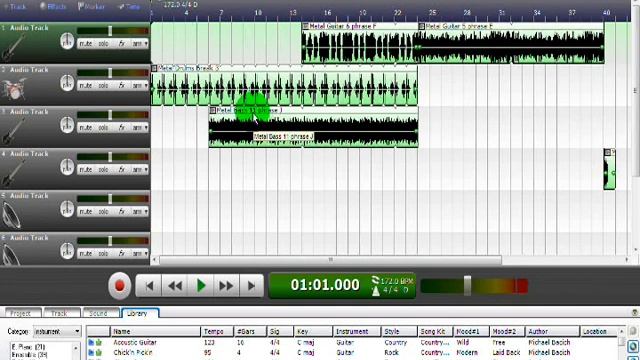Sort the library by the Tempo column
This screenshot has height=360, width=640.
[217, 331]
